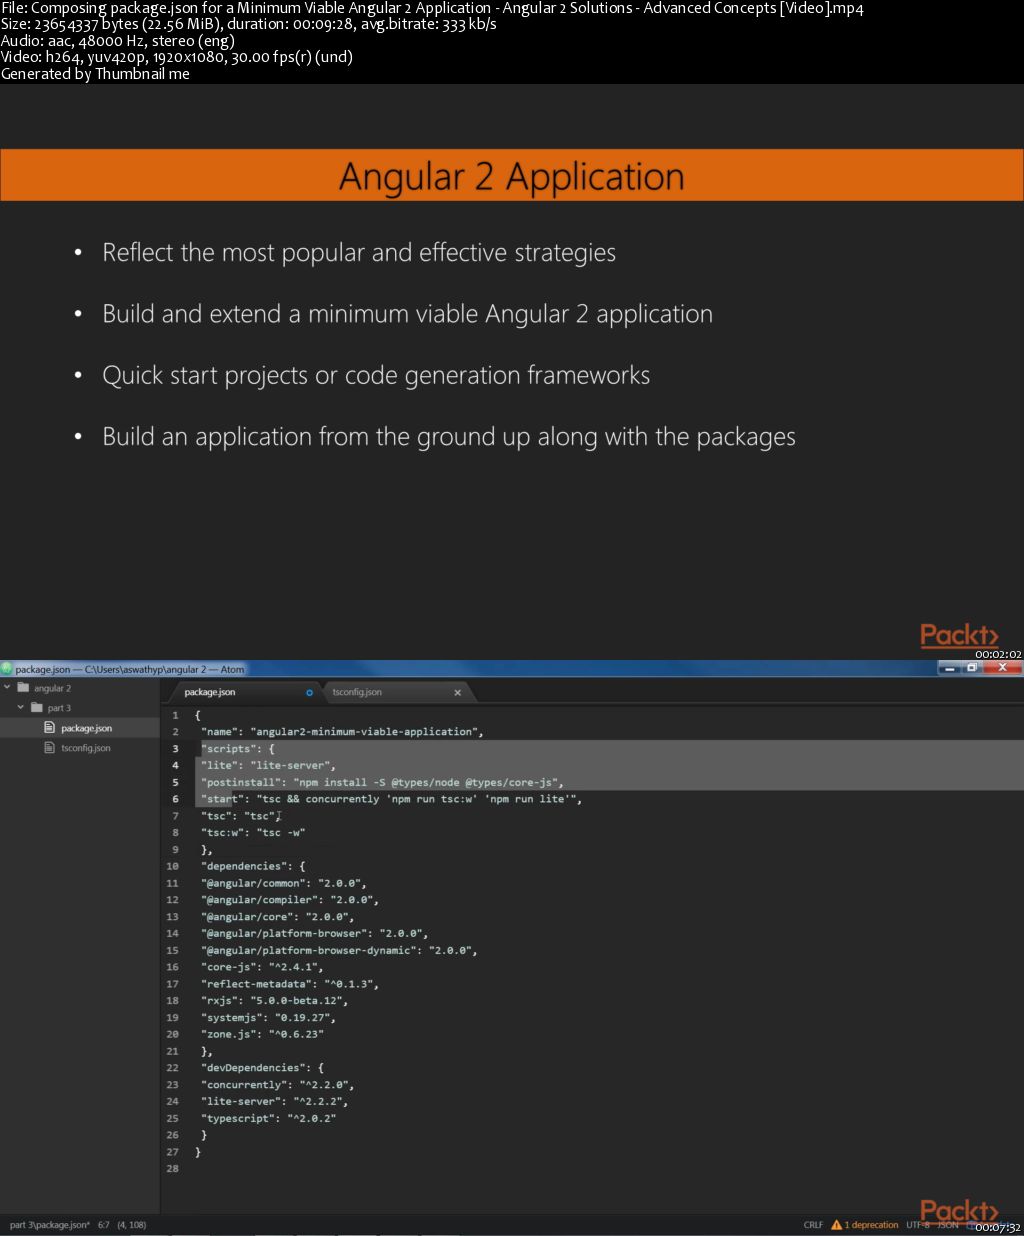1024x1236 pixels.
Task: Click the modified dot on package.json tab
Action: coord(309,692)
